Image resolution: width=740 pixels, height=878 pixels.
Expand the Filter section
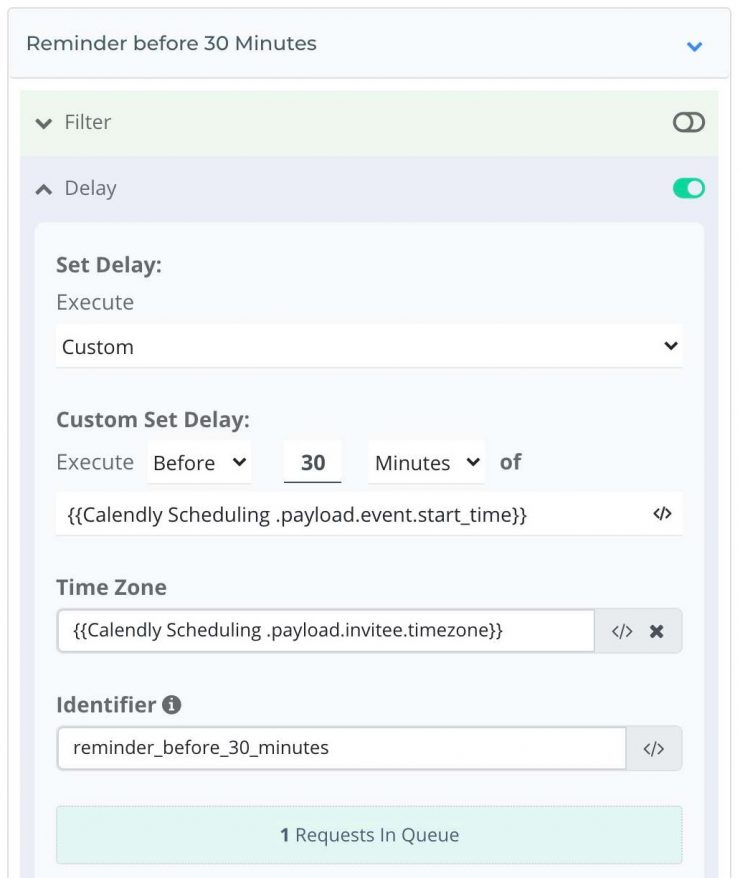pyautogui.click(x=44, y=122)
